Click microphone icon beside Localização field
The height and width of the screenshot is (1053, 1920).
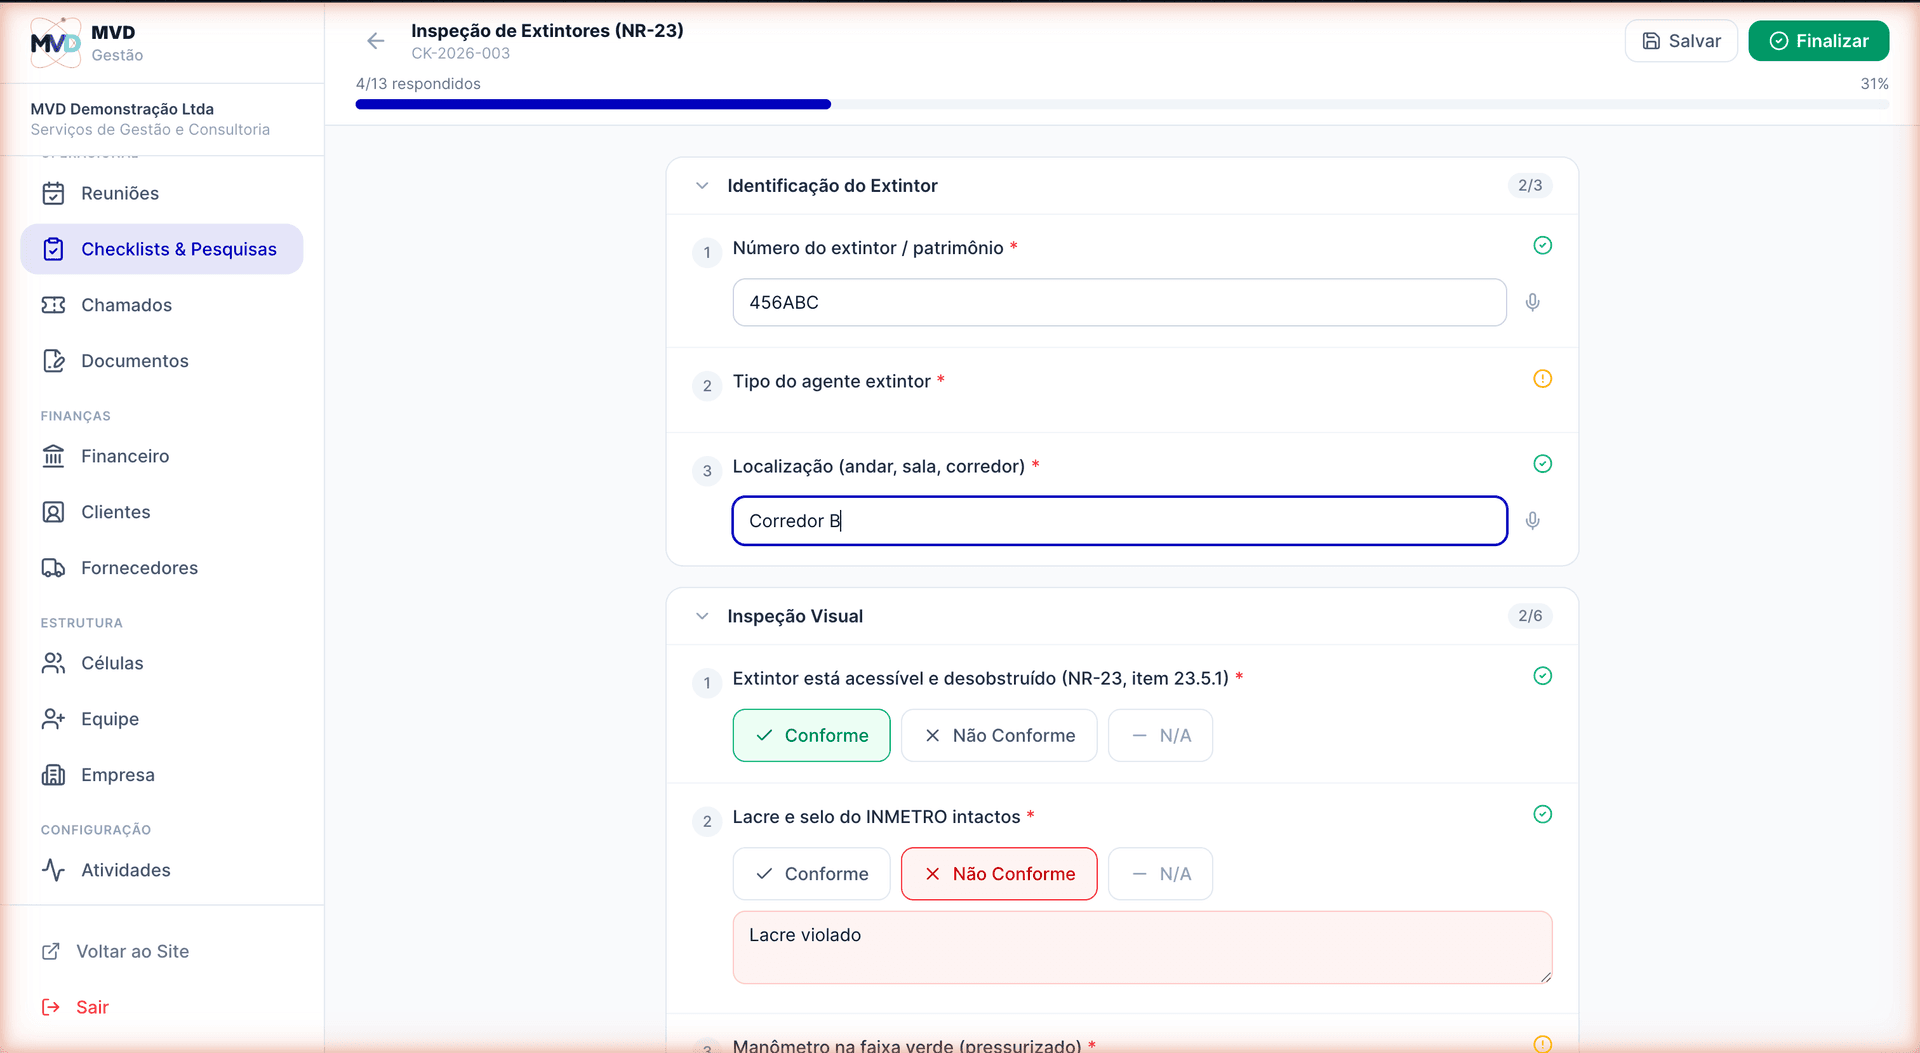1532,521
